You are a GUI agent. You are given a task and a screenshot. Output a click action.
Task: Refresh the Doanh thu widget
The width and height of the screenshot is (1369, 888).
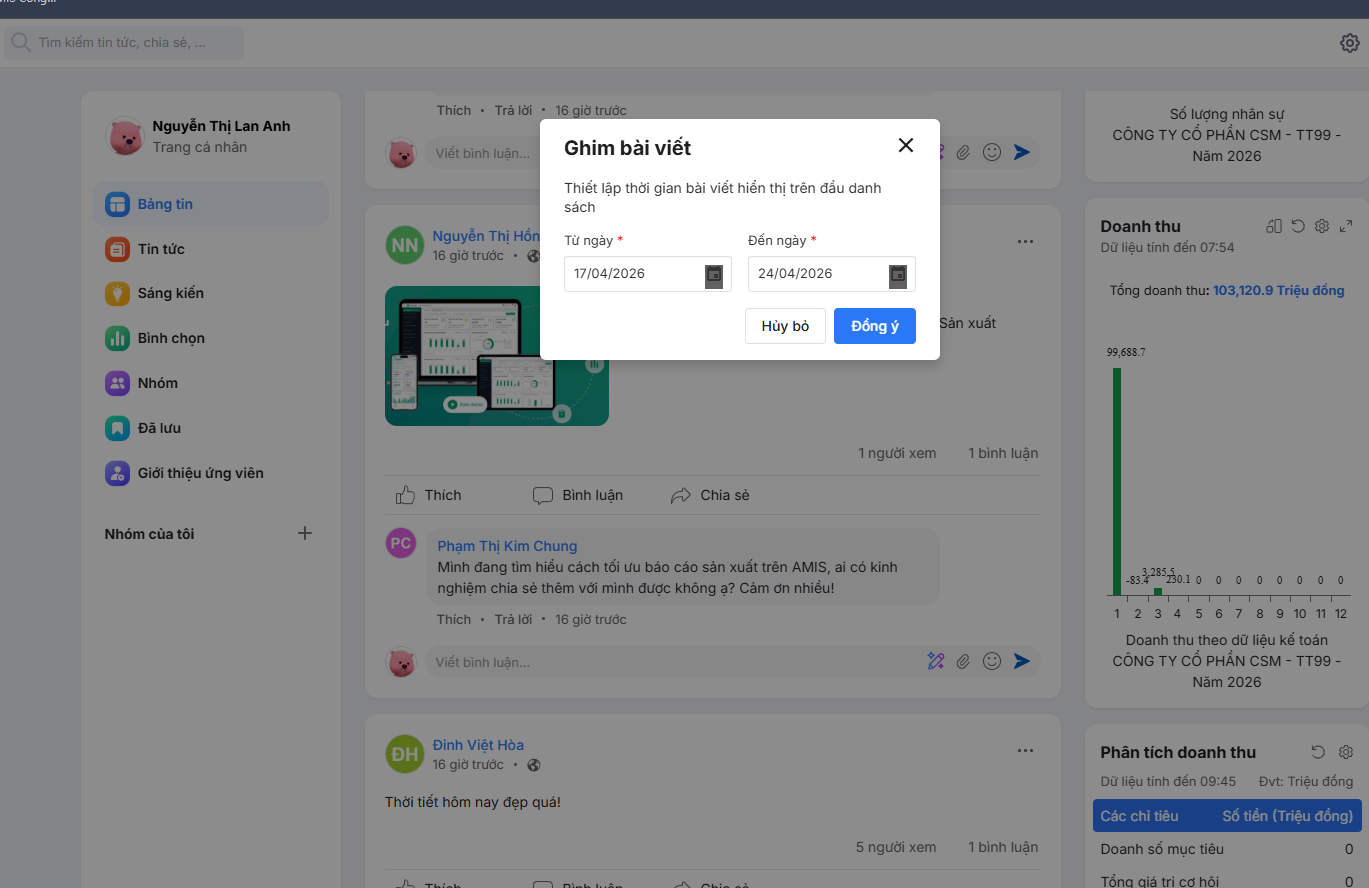click(1298, 226)
